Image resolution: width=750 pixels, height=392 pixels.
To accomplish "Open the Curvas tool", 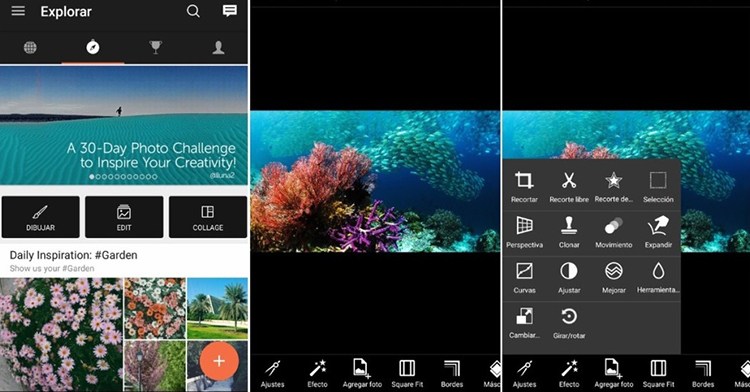I will pos(524,278).
